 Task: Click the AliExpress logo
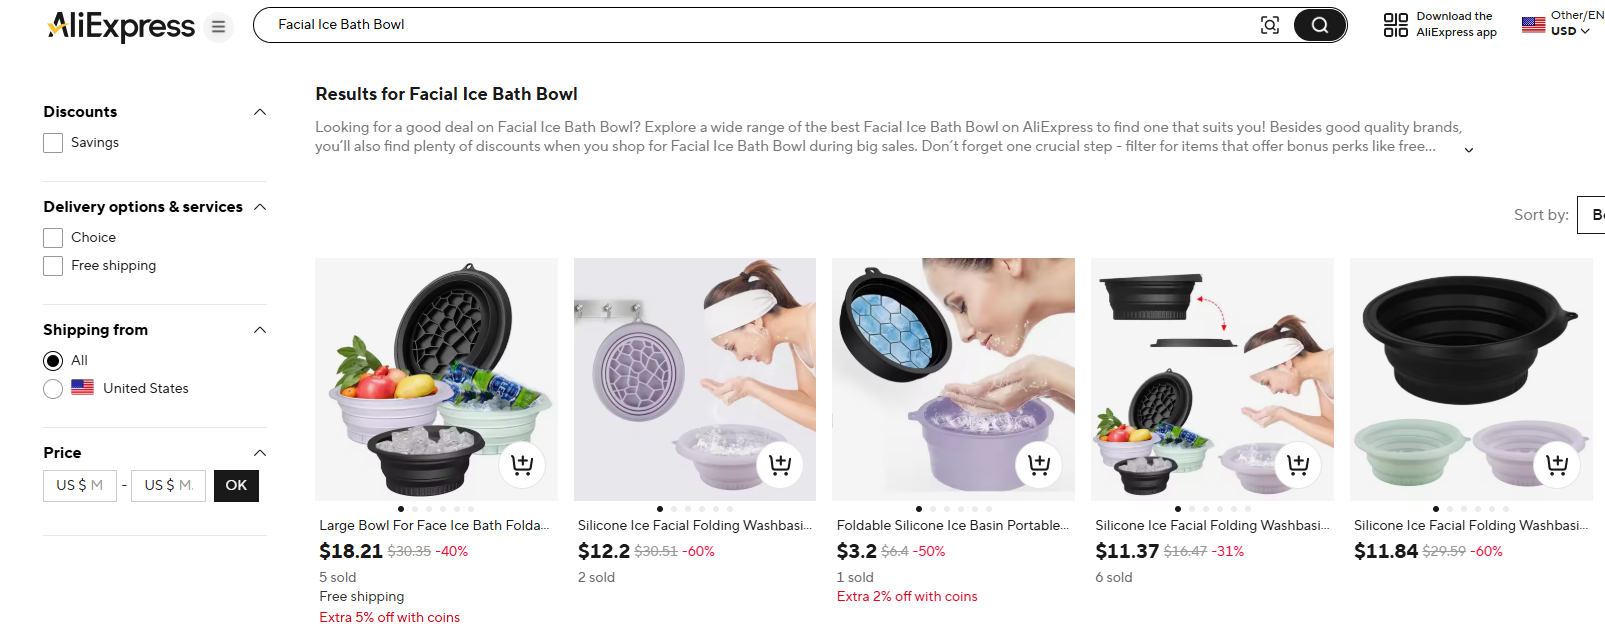tap(120, 27)
